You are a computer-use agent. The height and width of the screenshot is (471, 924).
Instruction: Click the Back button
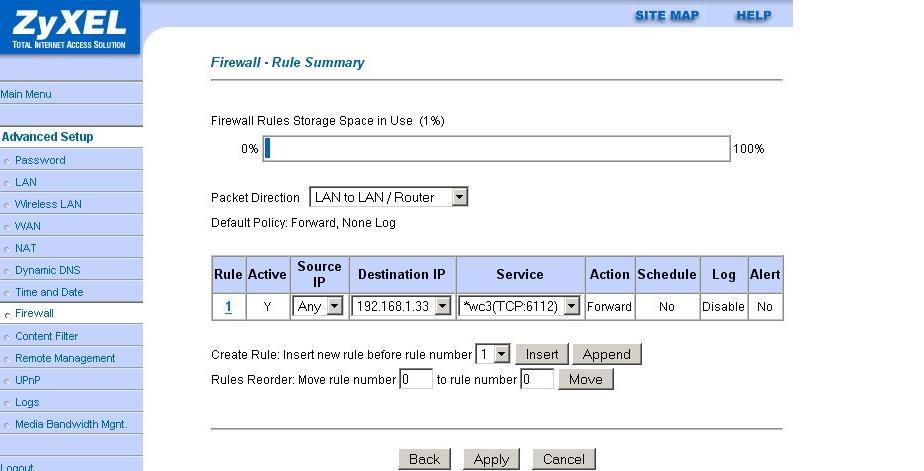(424, 459)
